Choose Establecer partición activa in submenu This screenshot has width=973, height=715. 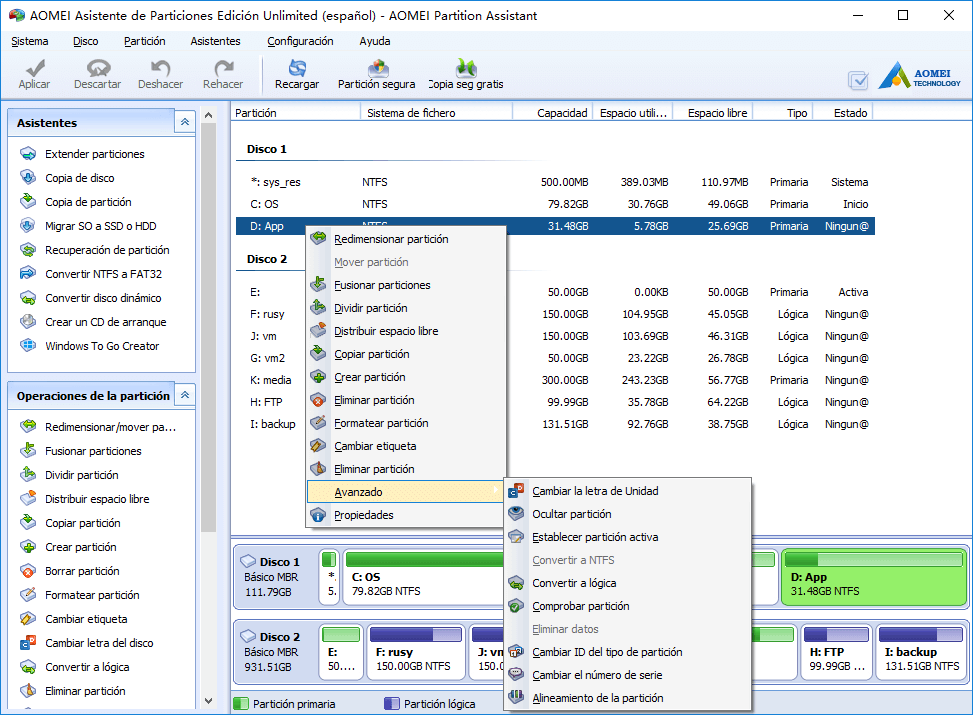click(x=628, y=537)
